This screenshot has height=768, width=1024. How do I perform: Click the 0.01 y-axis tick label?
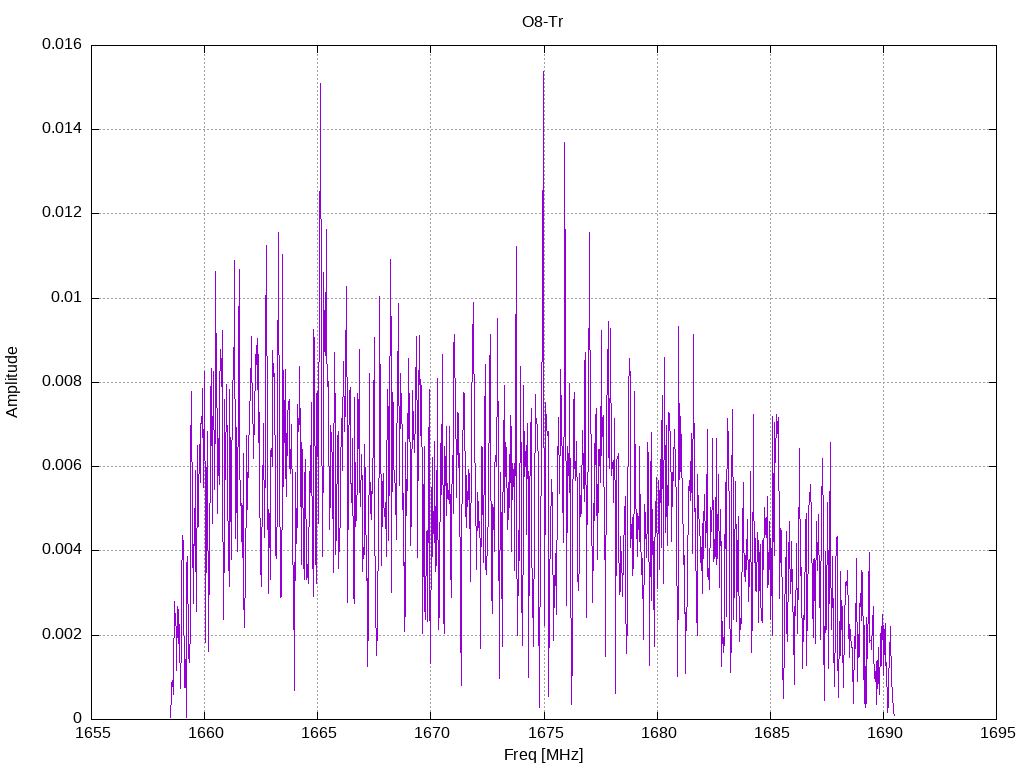[x=67, y=298]
